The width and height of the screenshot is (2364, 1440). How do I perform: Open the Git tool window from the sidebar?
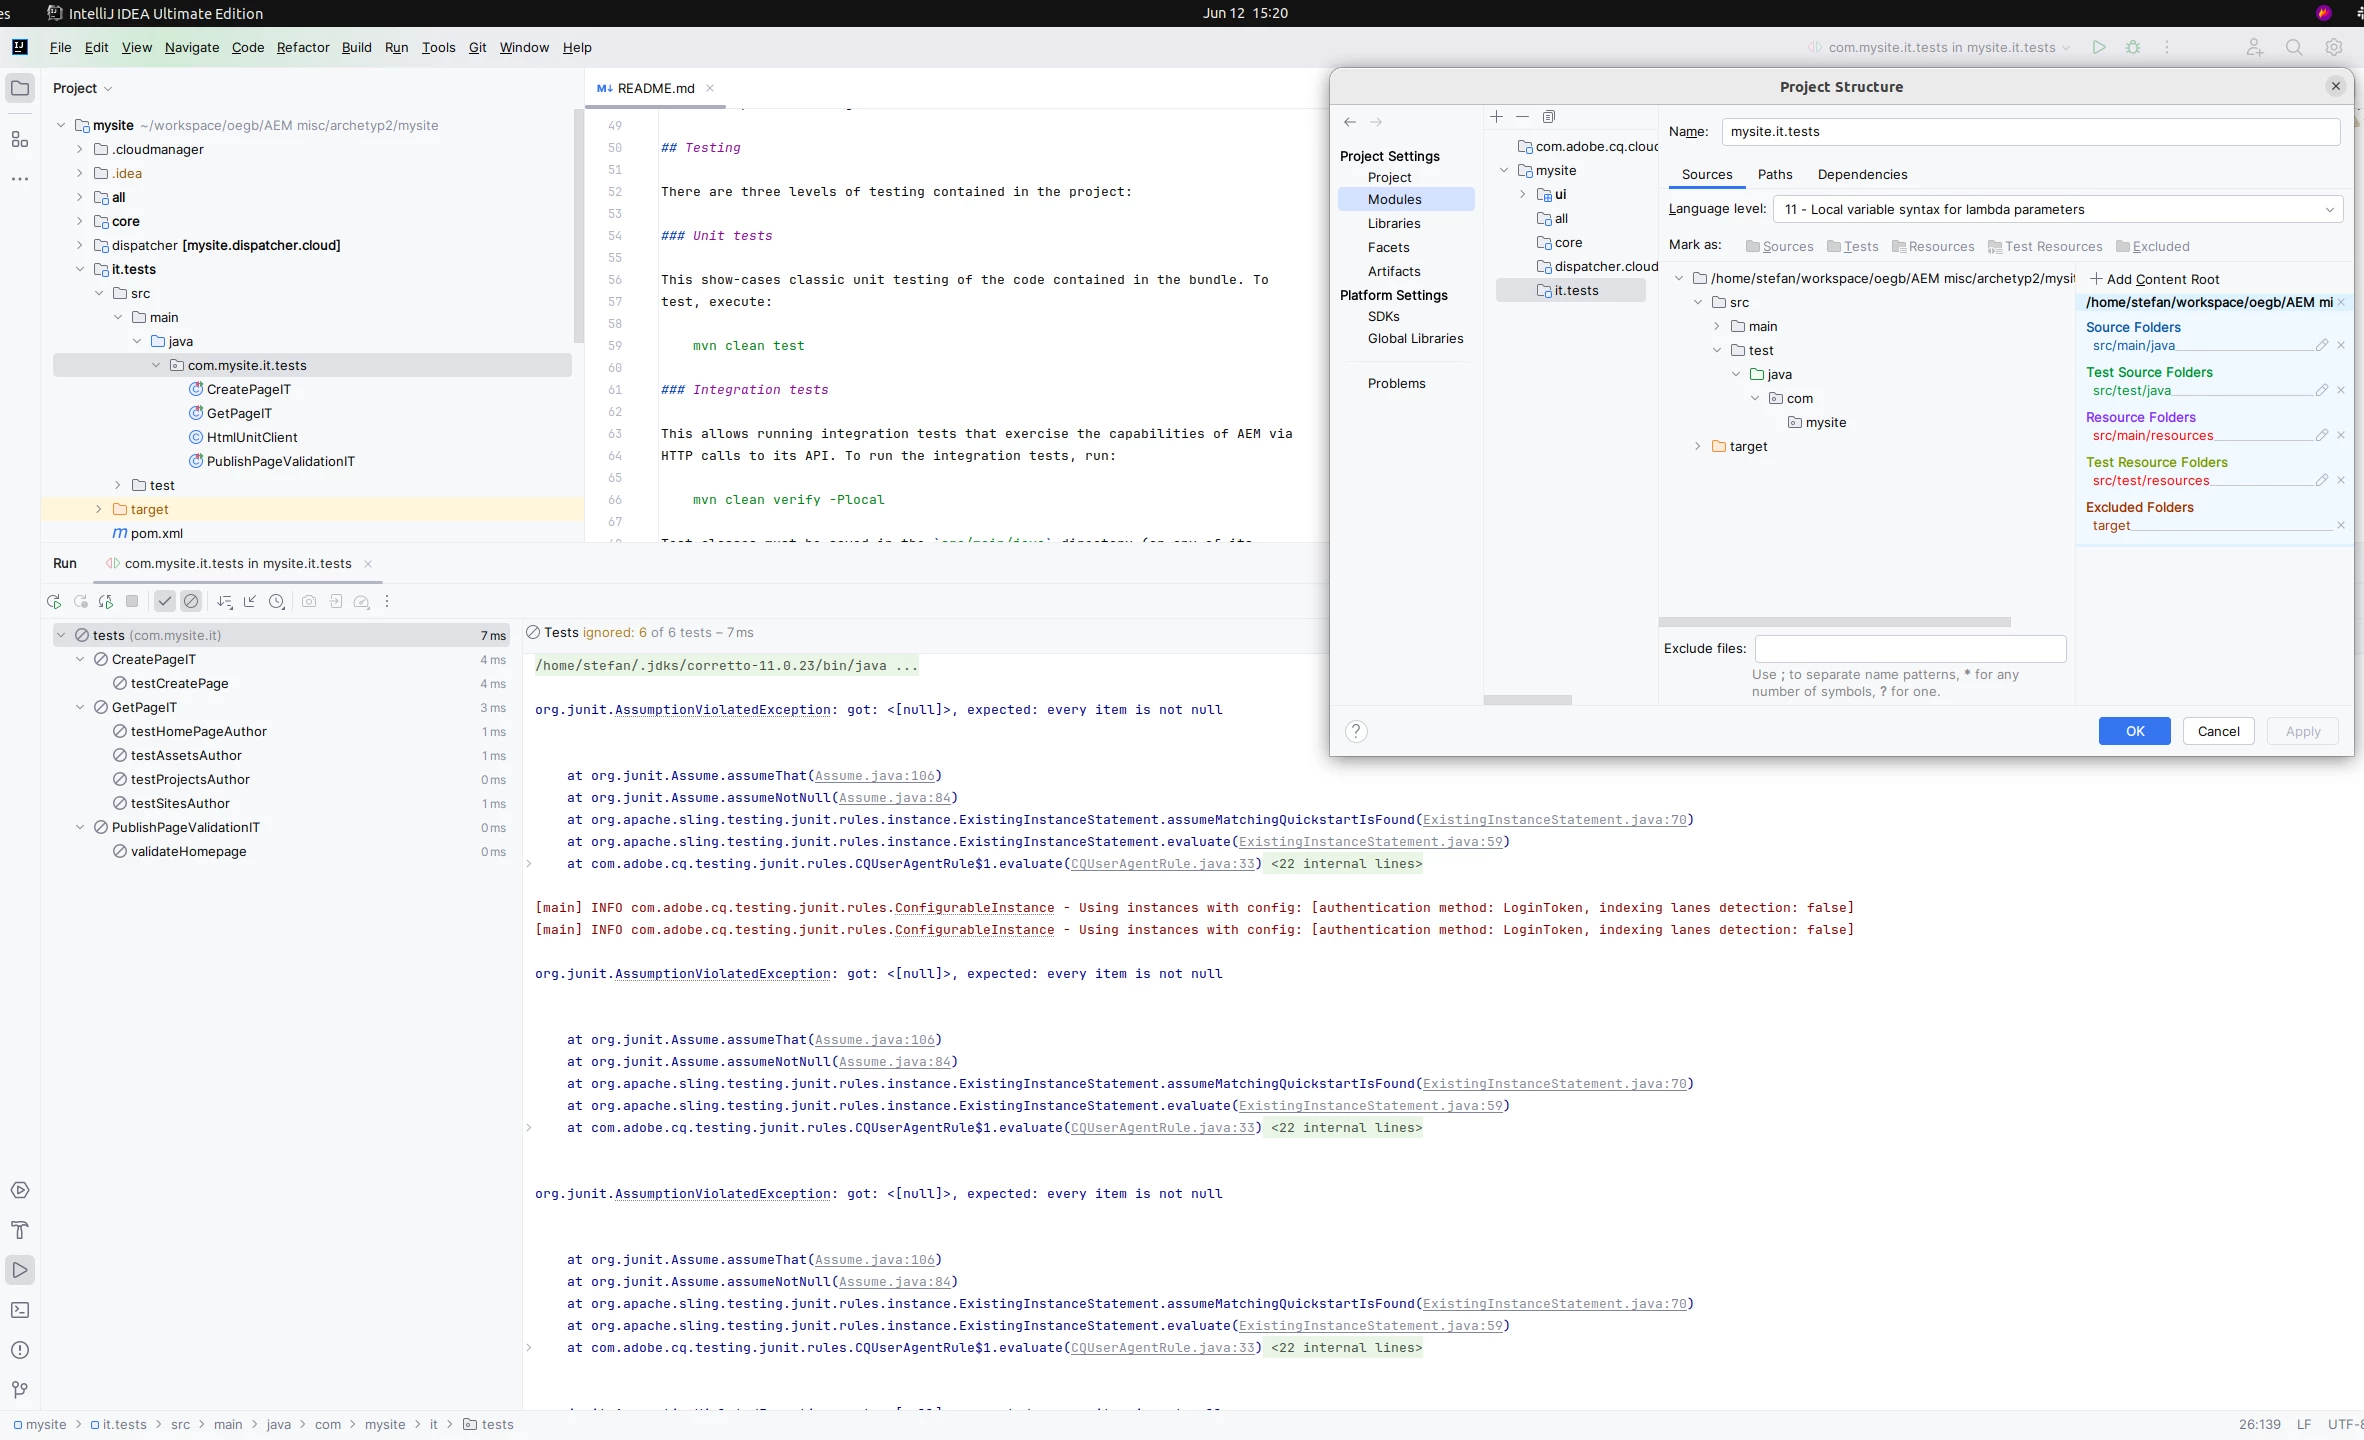tap(20, 1390)
